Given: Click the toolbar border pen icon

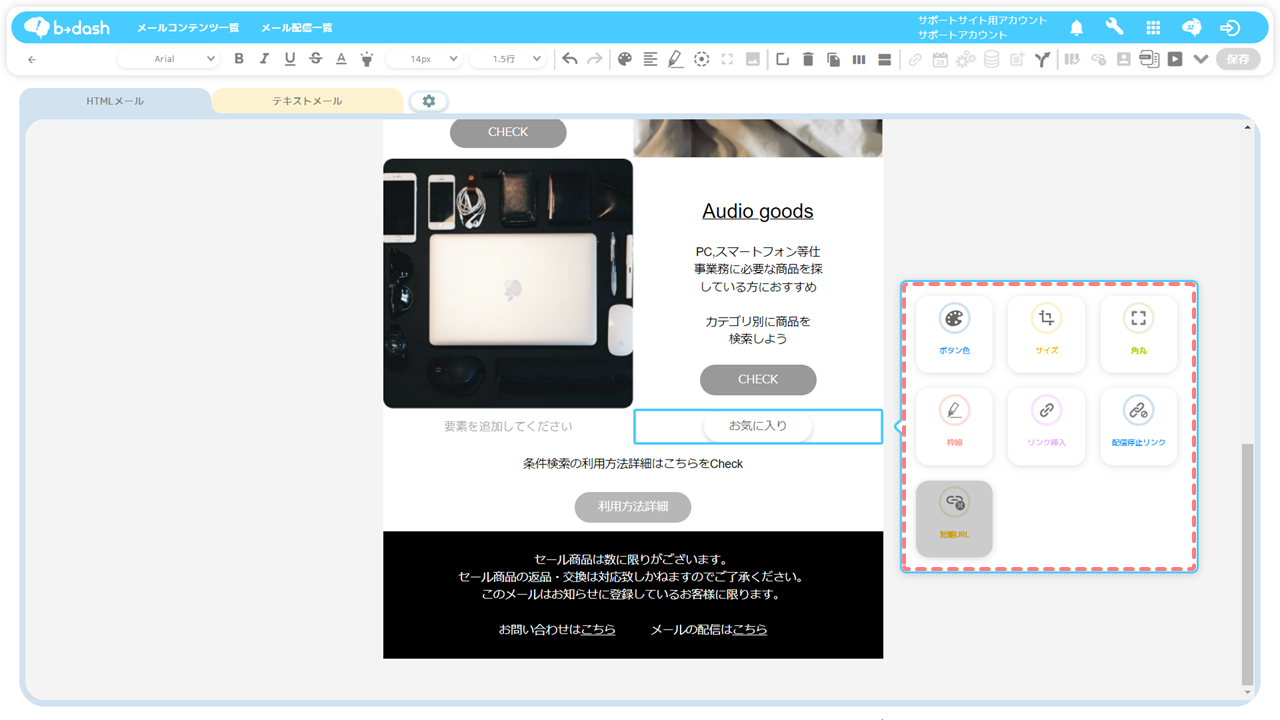Looking at the screenshot, I should click(676, 59).
